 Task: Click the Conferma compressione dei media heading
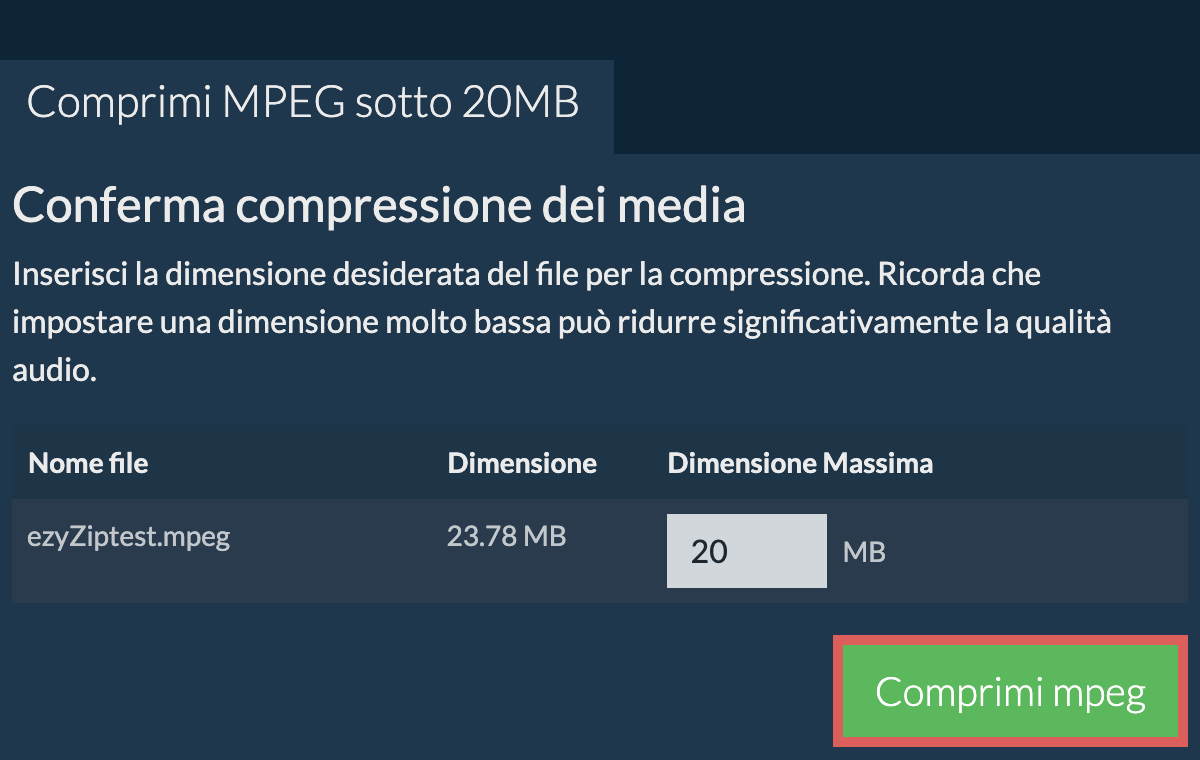(378, 207)
